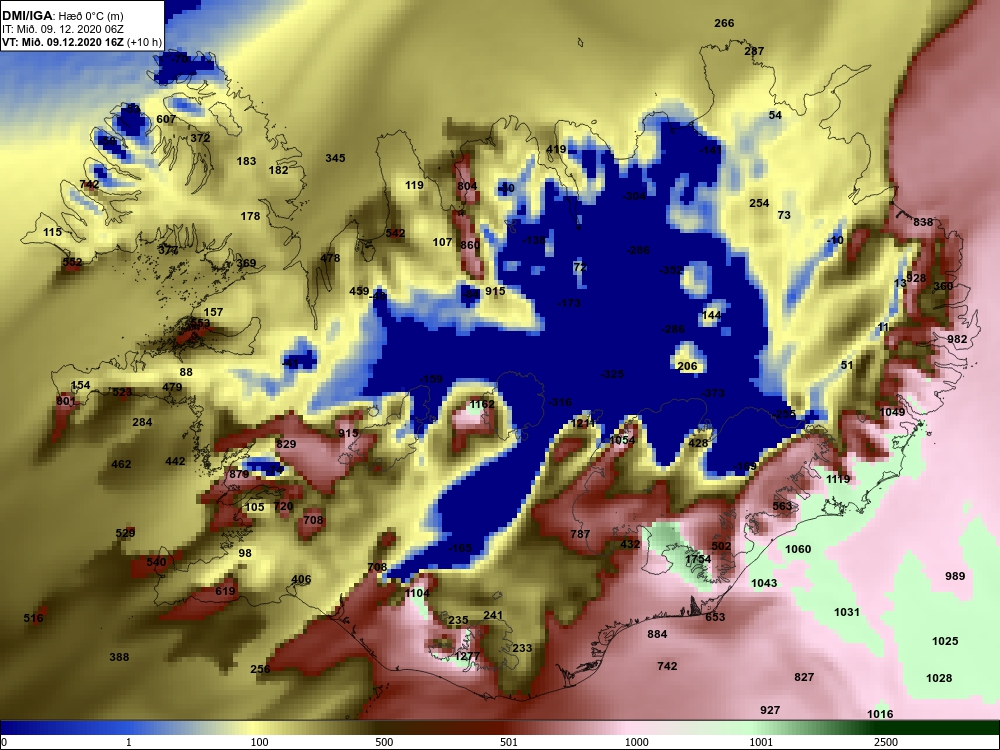The width and height of the screenshot is (1000, 750).
Task: Click the map value 804
Action: pyautogui.click(x=467, y=186)
